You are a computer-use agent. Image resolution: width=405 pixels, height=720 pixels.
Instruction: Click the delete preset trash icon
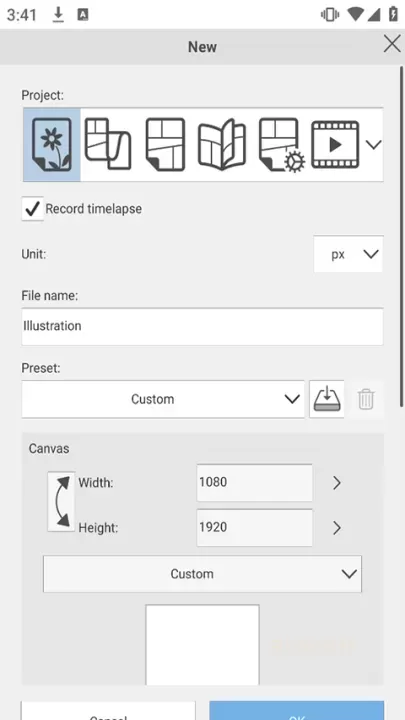(x=366, y=399)
